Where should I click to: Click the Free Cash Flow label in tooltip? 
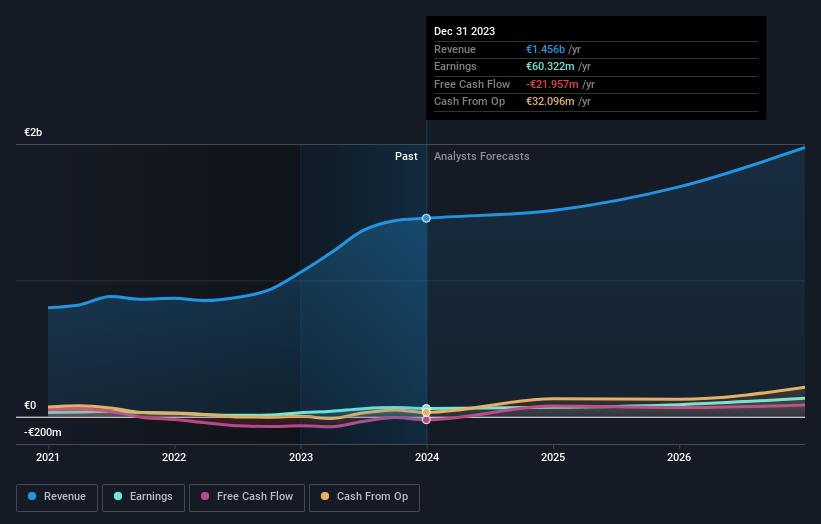coord(472,84)
